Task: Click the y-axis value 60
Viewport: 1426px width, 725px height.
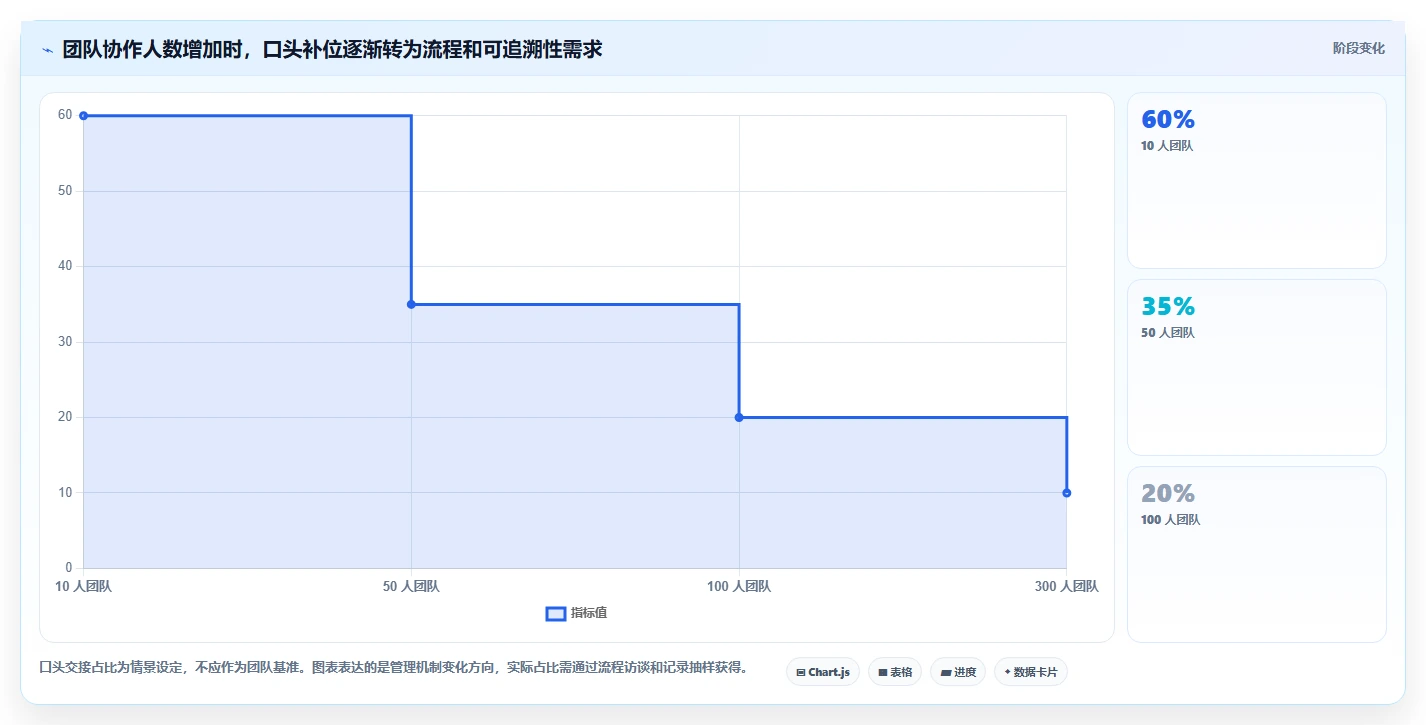Action: [65, 115]
